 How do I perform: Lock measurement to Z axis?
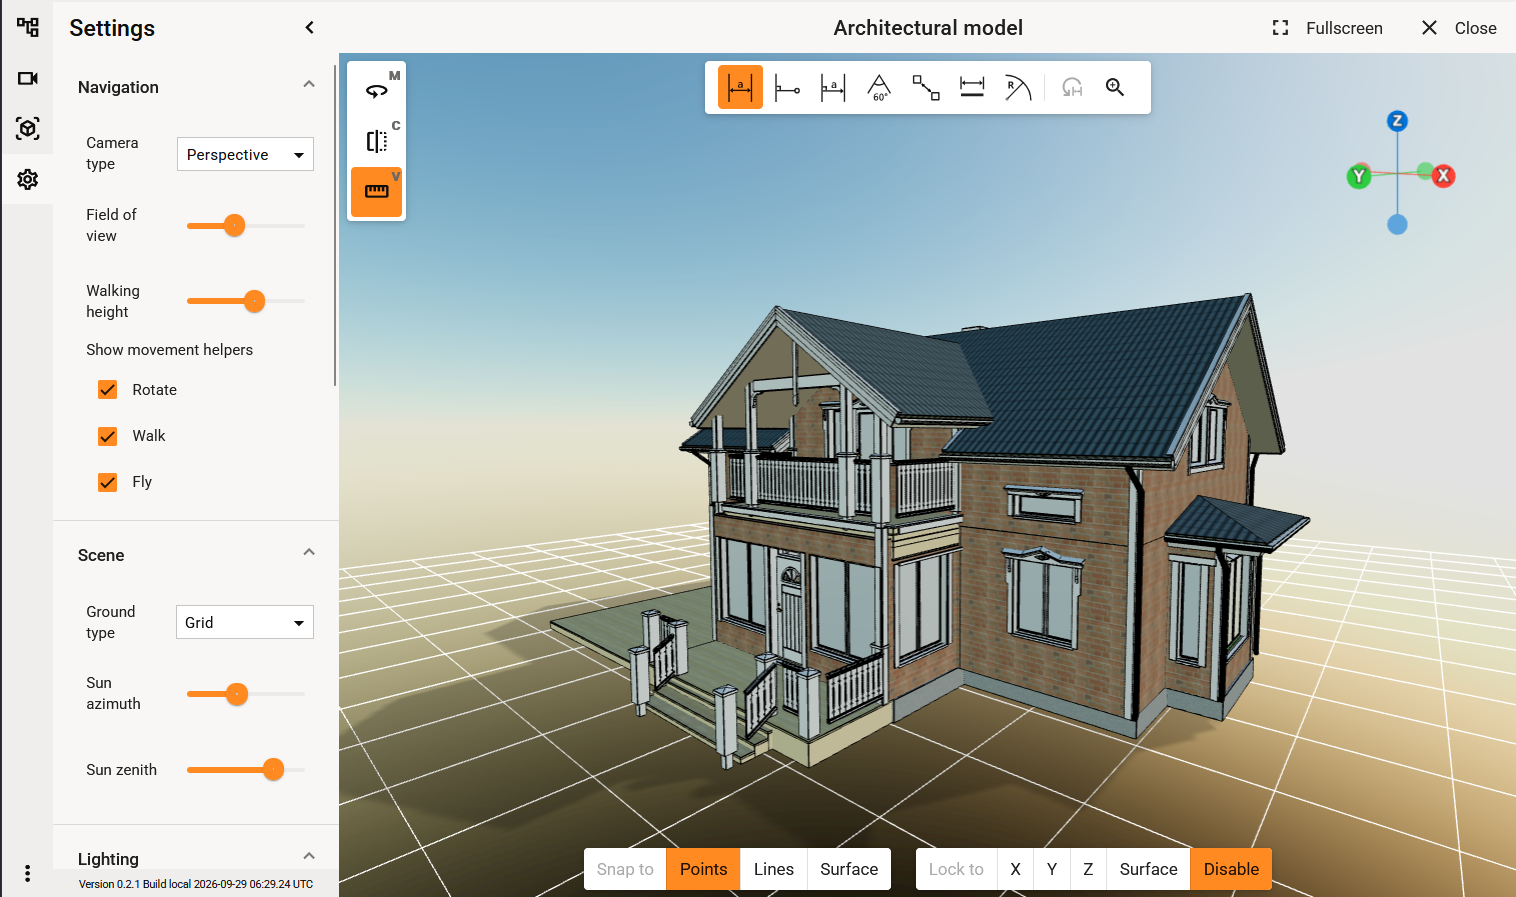pos(1088,869)
